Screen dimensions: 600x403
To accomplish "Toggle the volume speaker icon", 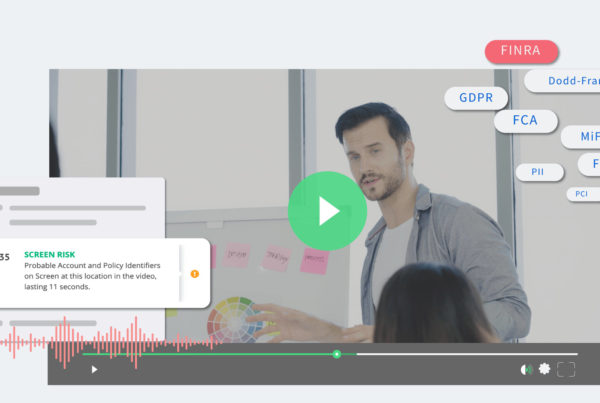I will tap(527, 369).
